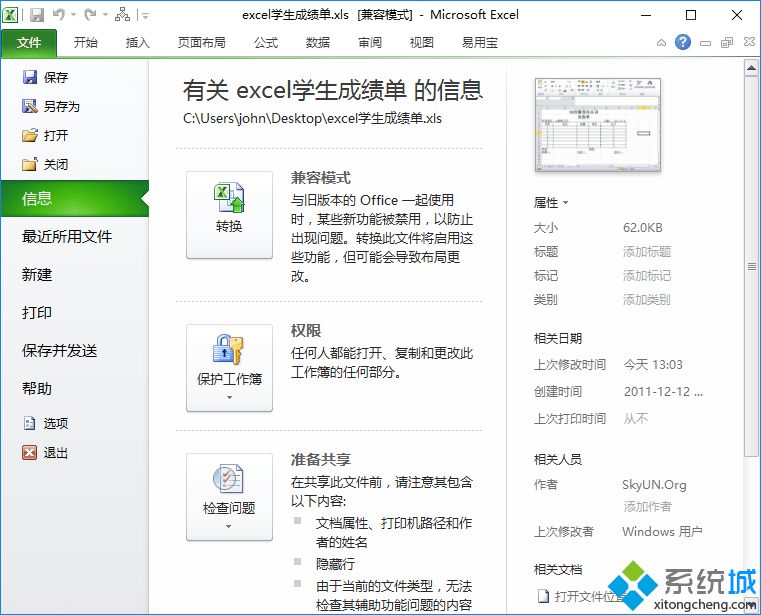This screenshot has width=761, height=615.
Task: Click the 隐藏行 bullet item
Action: point(335,564)
